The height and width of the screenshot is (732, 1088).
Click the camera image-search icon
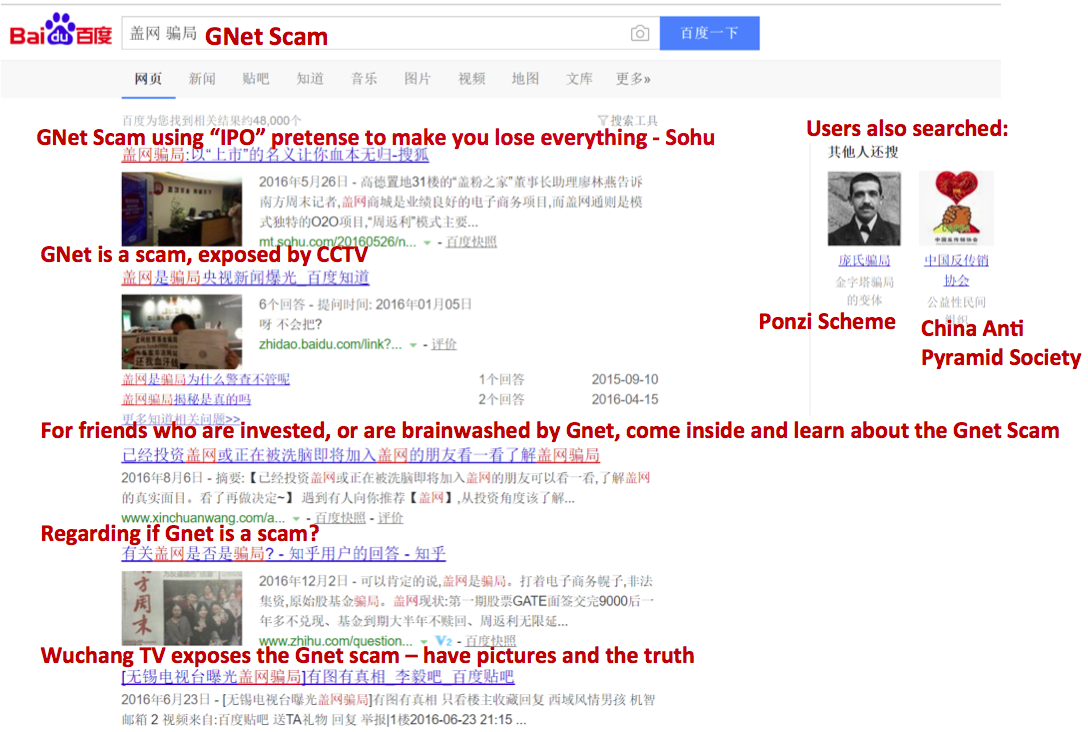[640, 33]
